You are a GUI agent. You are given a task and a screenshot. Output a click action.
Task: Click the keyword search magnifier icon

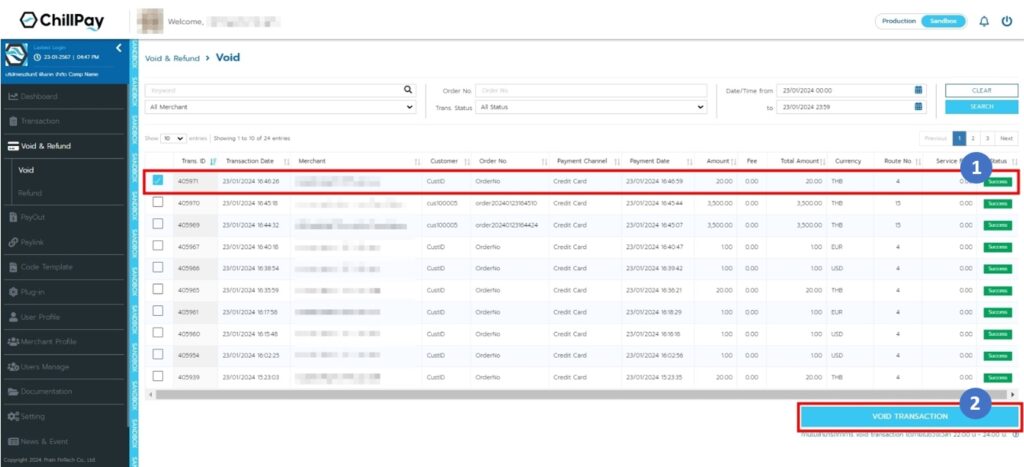tap(408, 90)
